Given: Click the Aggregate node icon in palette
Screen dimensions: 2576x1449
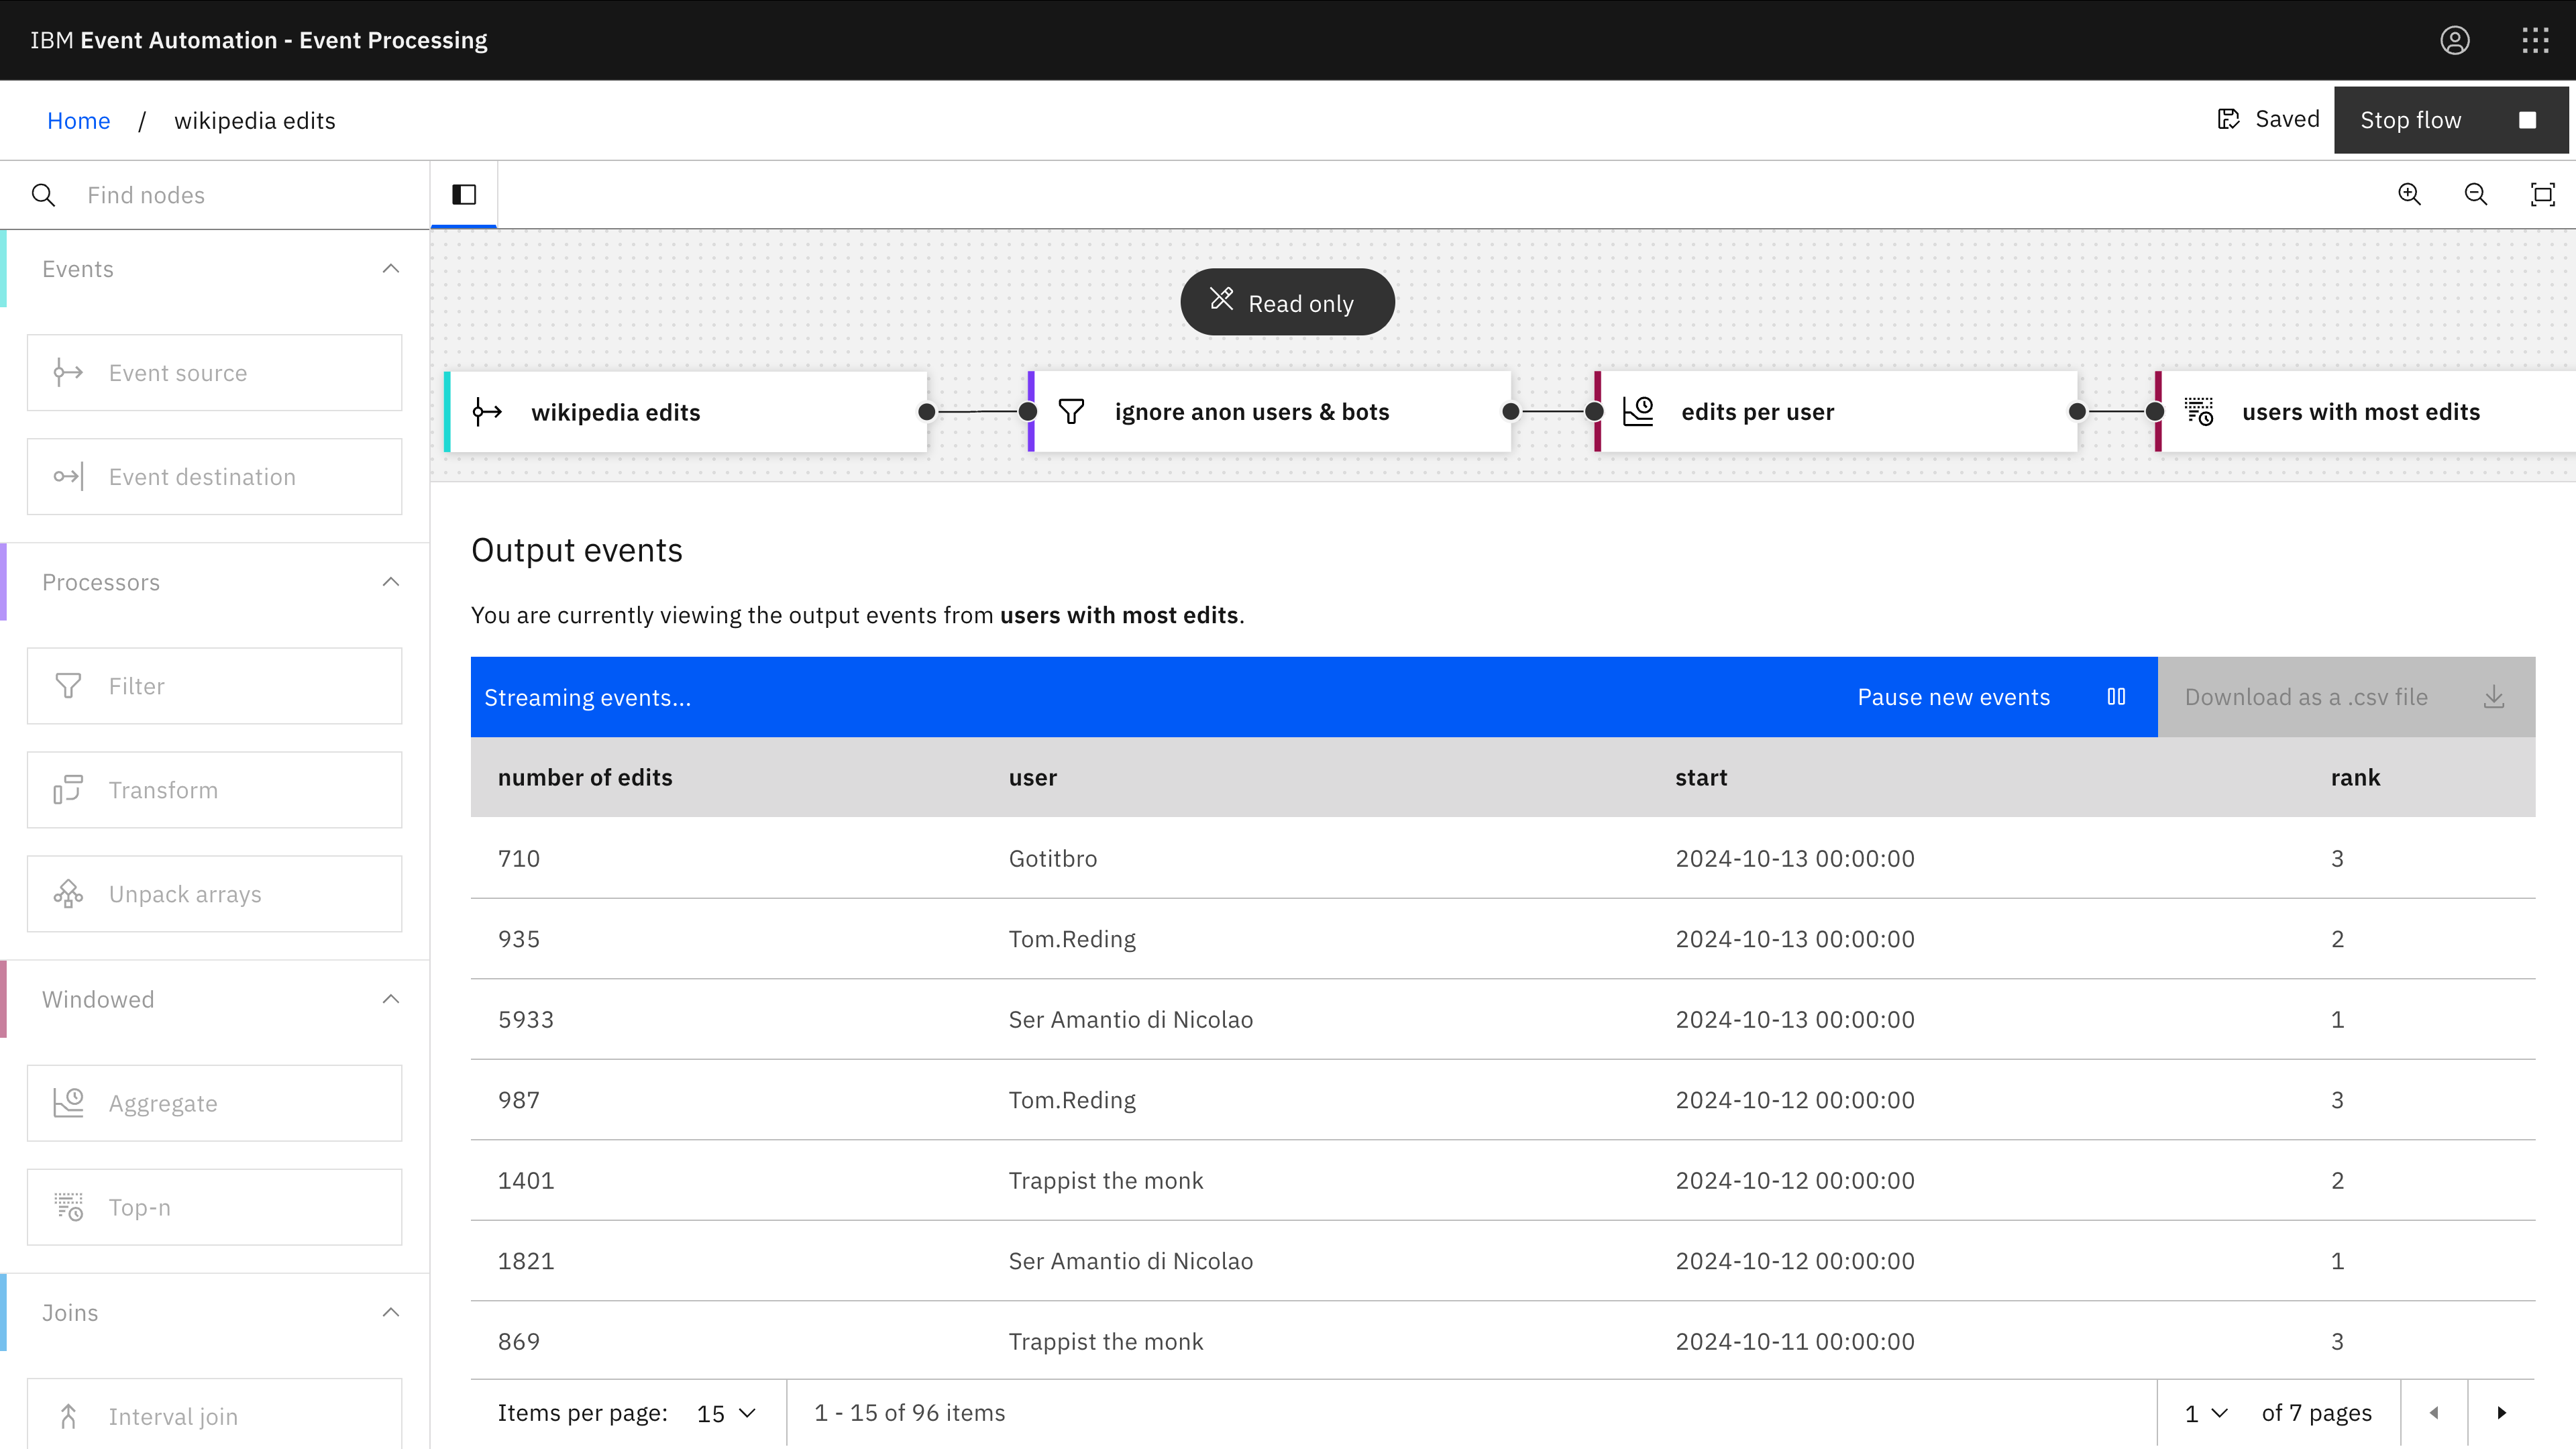Looking at the screenshot, I should point(69,1103).
